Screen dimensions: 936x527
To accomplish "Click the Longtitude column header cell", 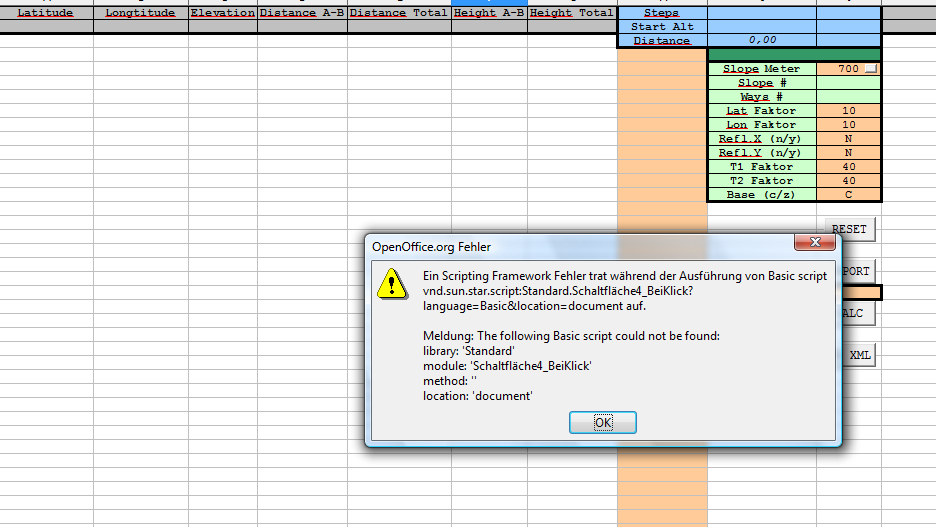I will pyautogui.click(x=140, y=13).
